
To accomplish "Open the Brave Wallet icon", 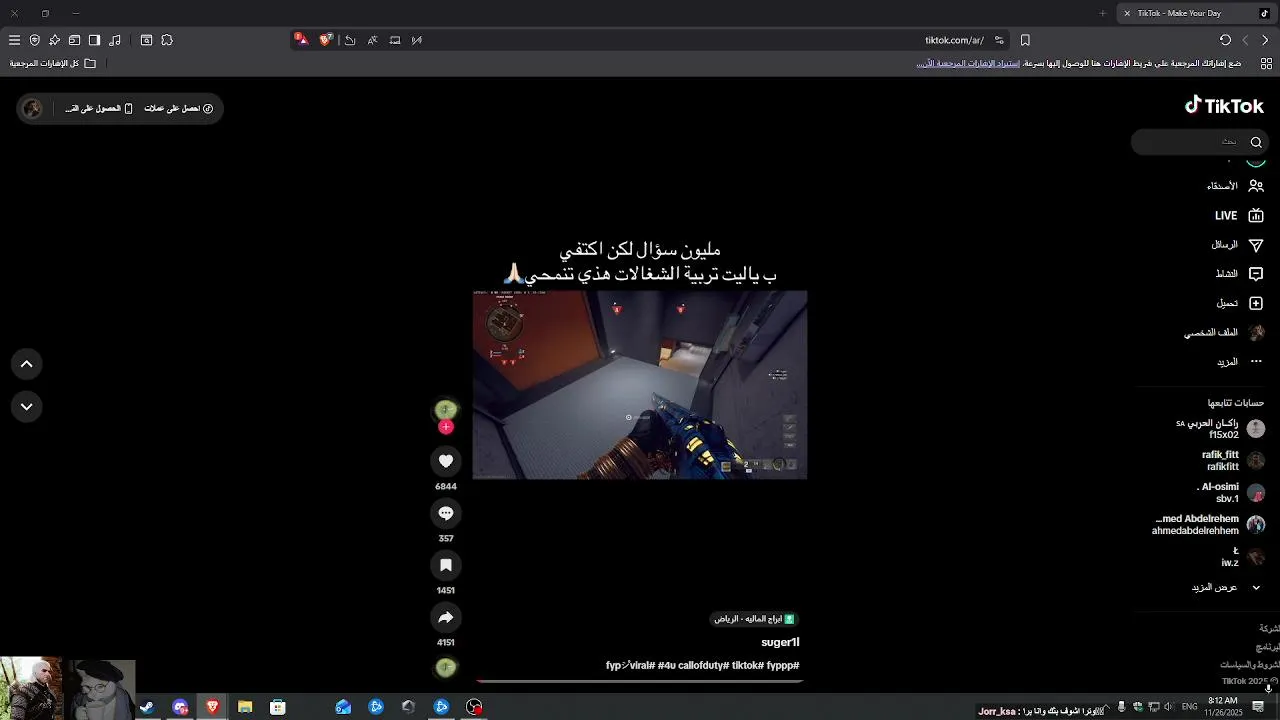I will [74, 40].
